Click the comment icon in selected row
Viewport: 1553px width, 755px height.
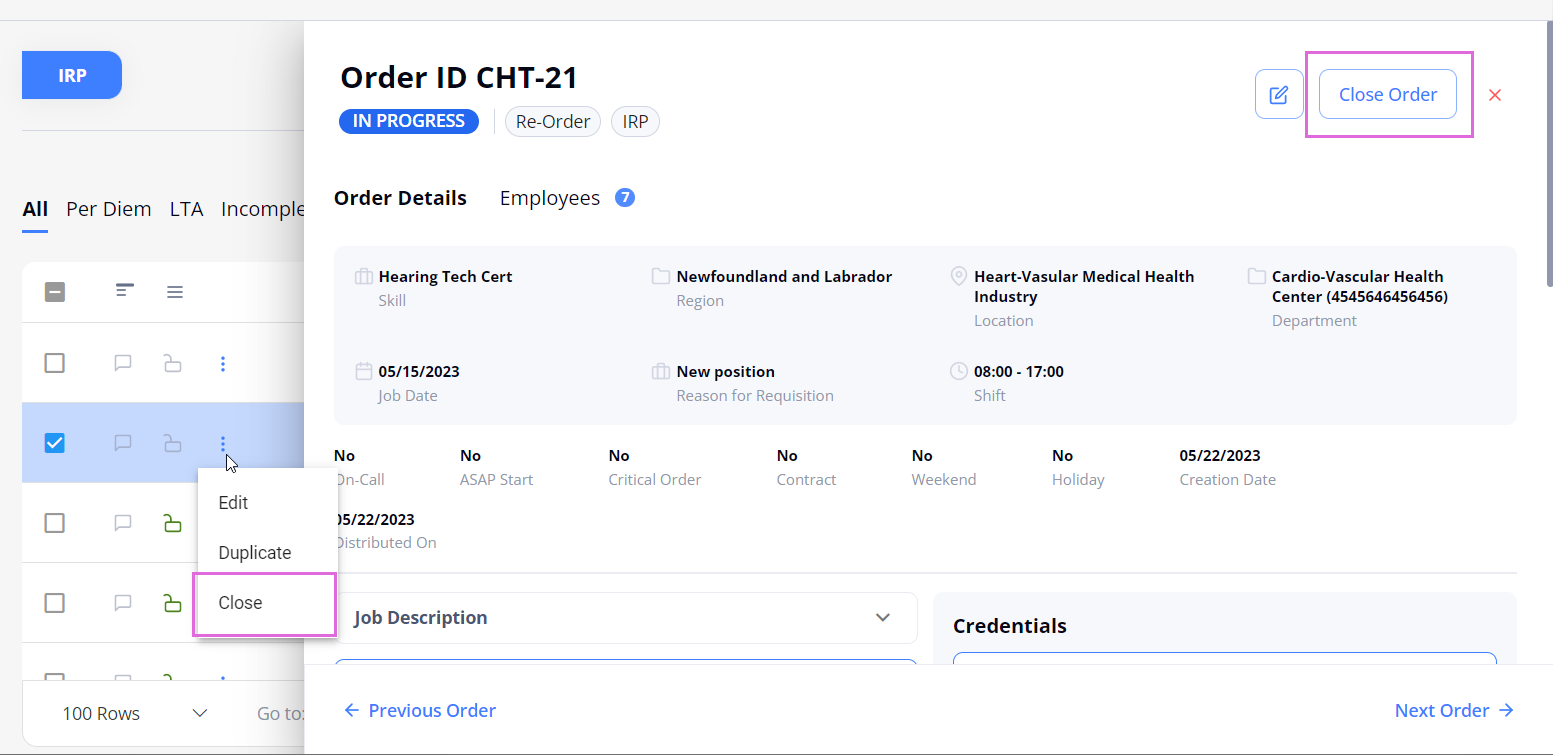(123, 443)
